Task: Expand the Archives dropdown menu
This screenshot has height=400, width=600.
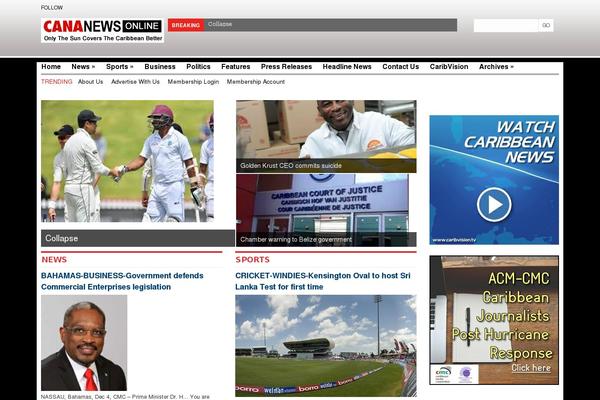Action: pos(496,67)
